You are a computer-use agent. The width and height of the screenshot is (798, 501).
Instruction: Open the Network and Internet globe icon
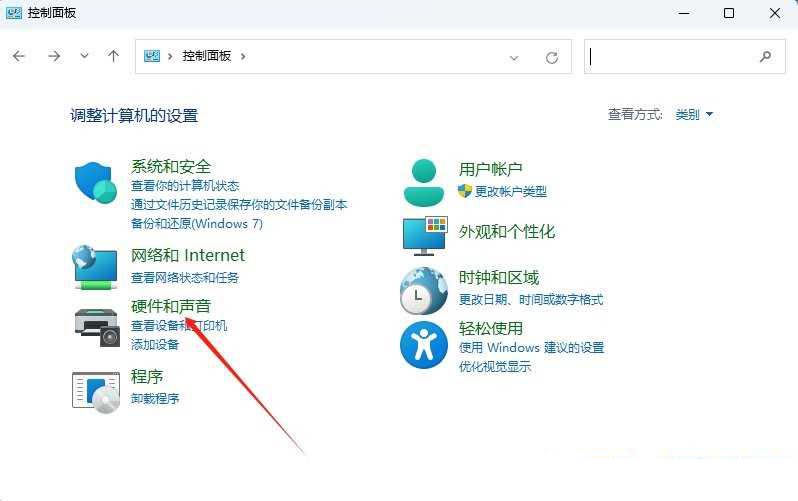click(96, 267)
